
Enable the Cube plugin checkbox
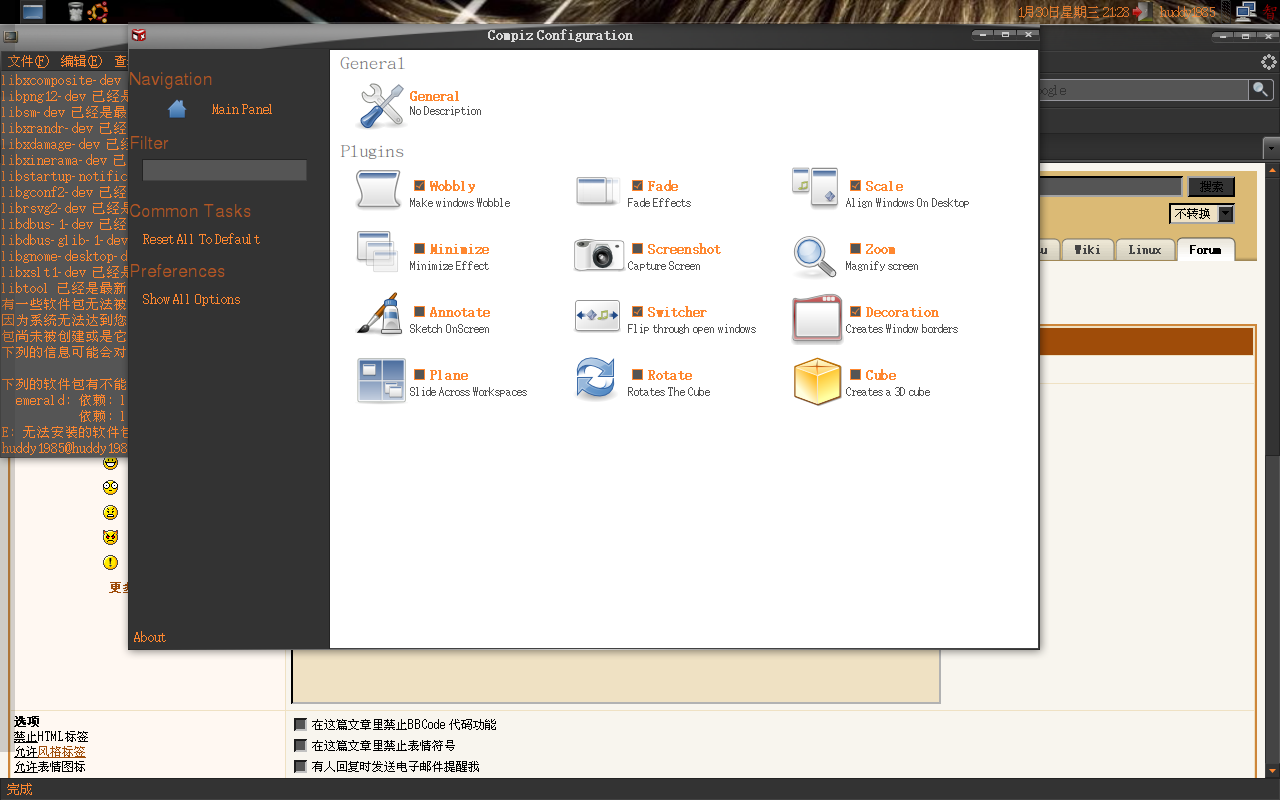click(x=856, y=375)
